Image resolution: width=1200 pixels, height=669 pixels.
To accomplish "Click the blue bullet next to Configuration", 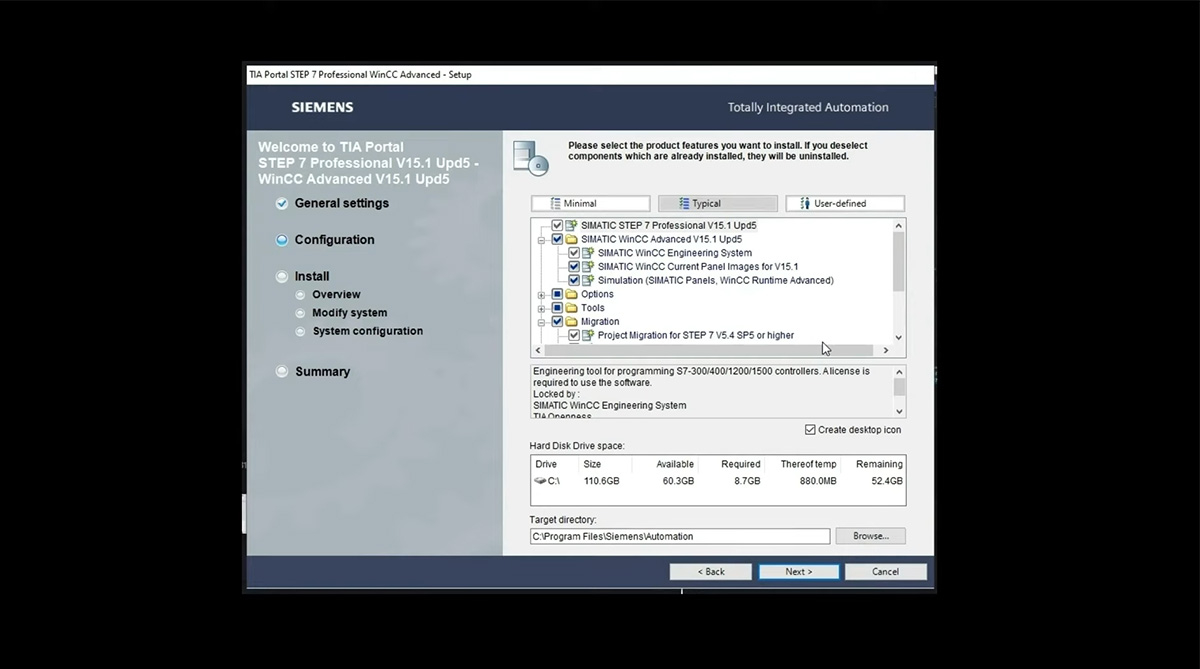I will click(x=282, y=240).
